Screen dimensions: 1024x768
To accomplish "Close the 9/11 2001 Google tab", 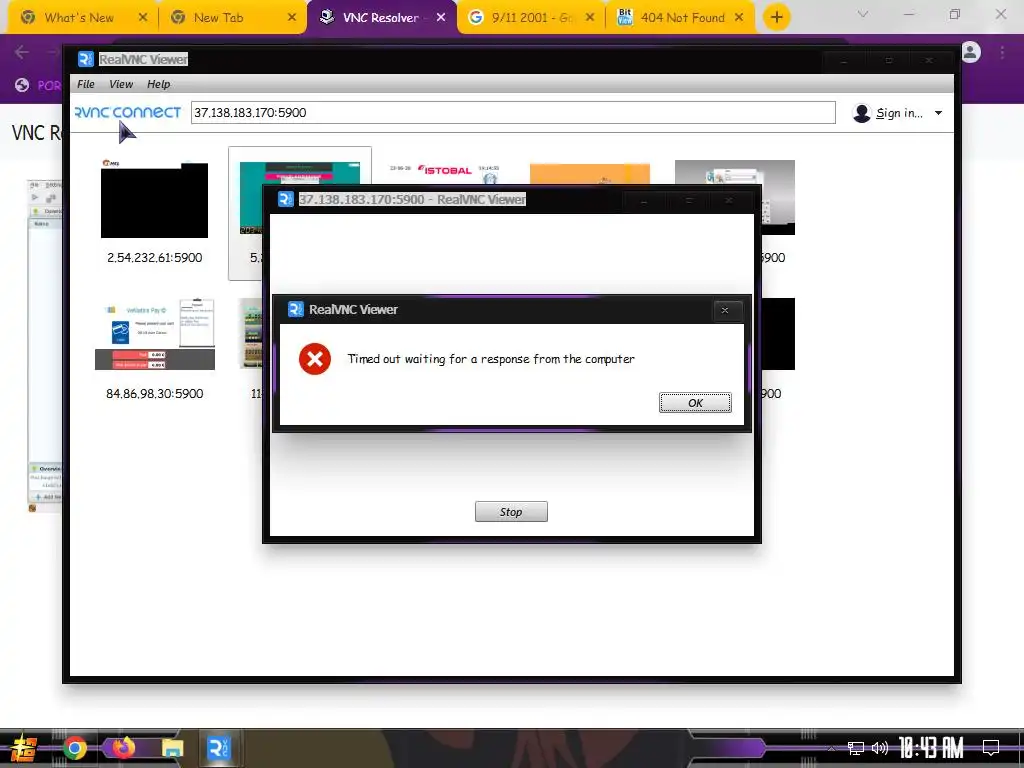I will click(590, 18).
